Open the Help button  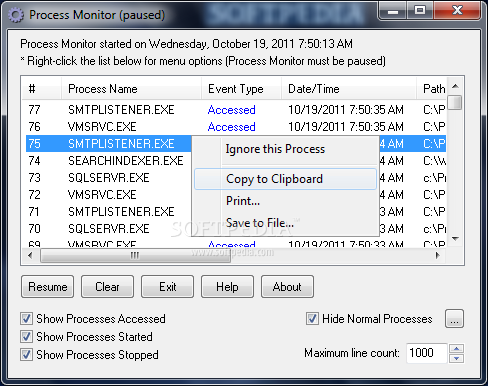click(x=227, y=287)
